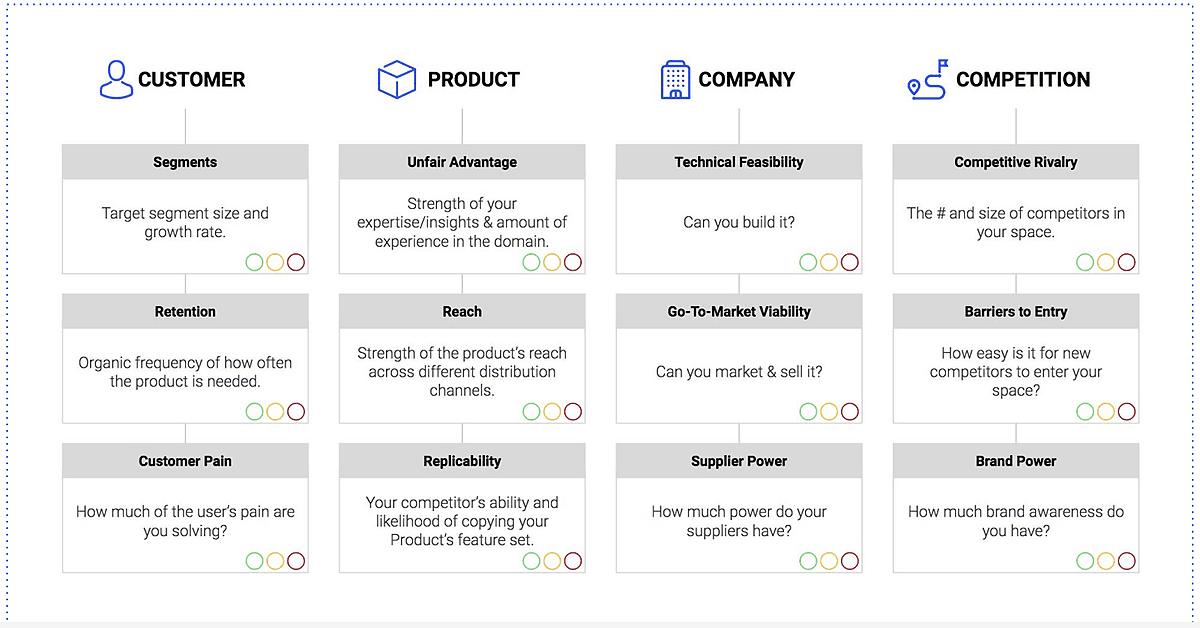1200x628 pixels.
Task: Click the Retention card header
Action: pos(185,311)
